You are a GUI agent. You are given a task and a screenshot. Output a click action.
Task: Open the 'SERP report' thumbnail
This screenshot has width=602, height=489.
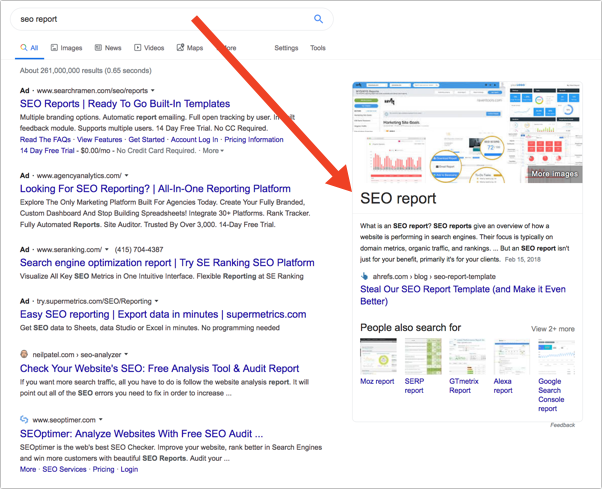pyautogui.click(x=423, y=356)
